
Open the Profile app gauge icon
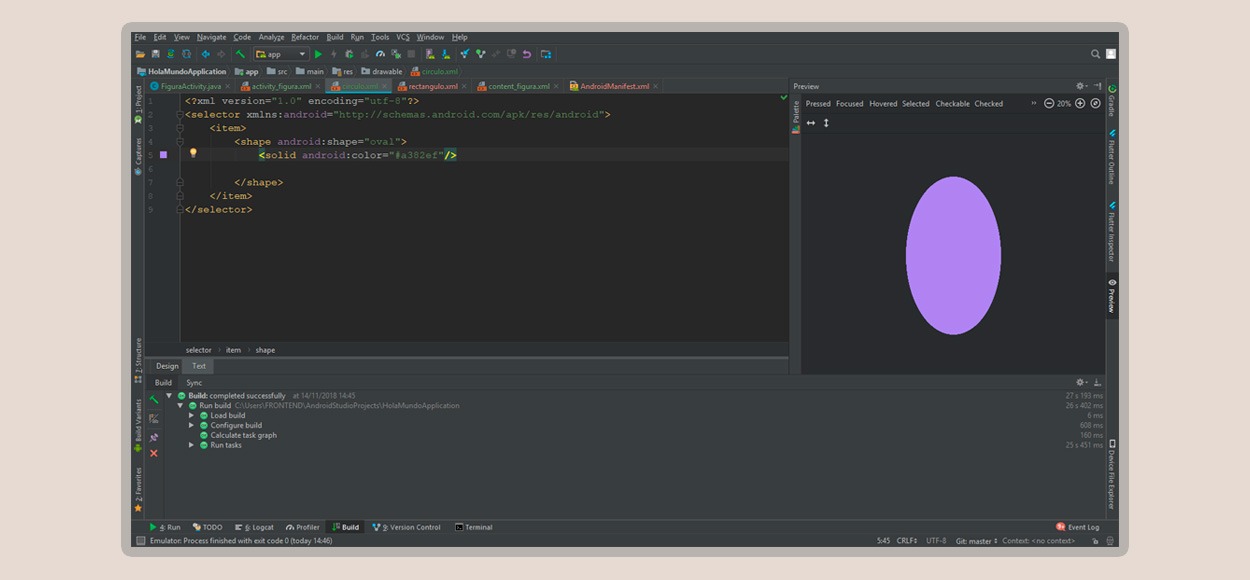(380, 54)
